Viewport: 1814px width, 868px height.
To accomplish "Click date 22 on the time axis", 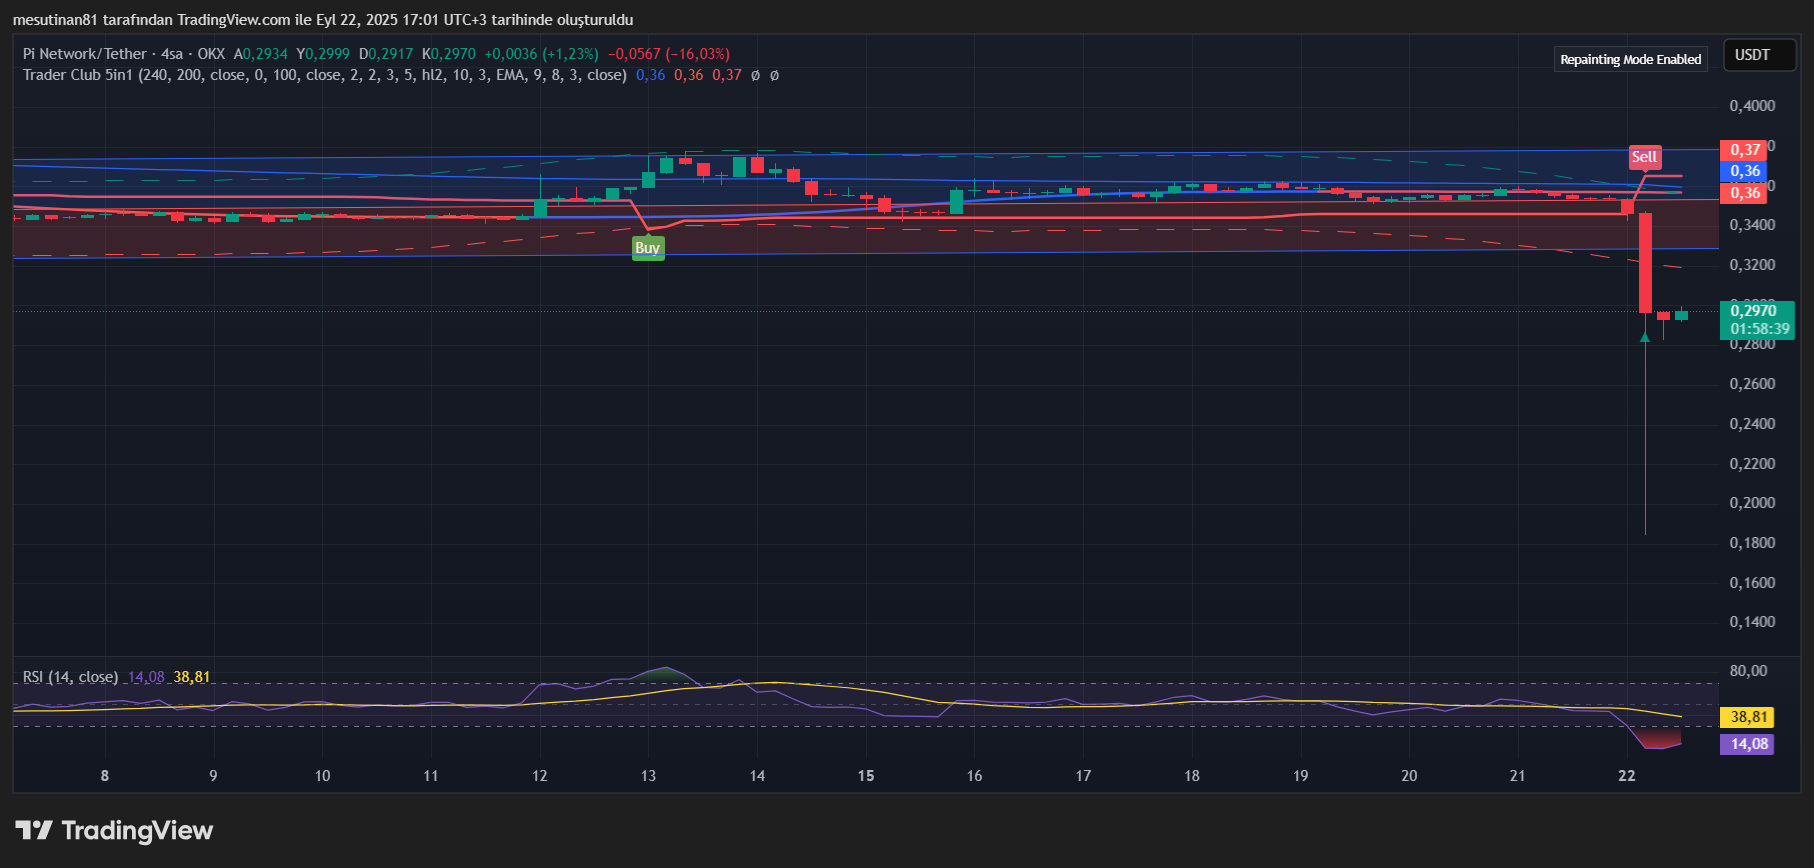I will (1627, 776).
